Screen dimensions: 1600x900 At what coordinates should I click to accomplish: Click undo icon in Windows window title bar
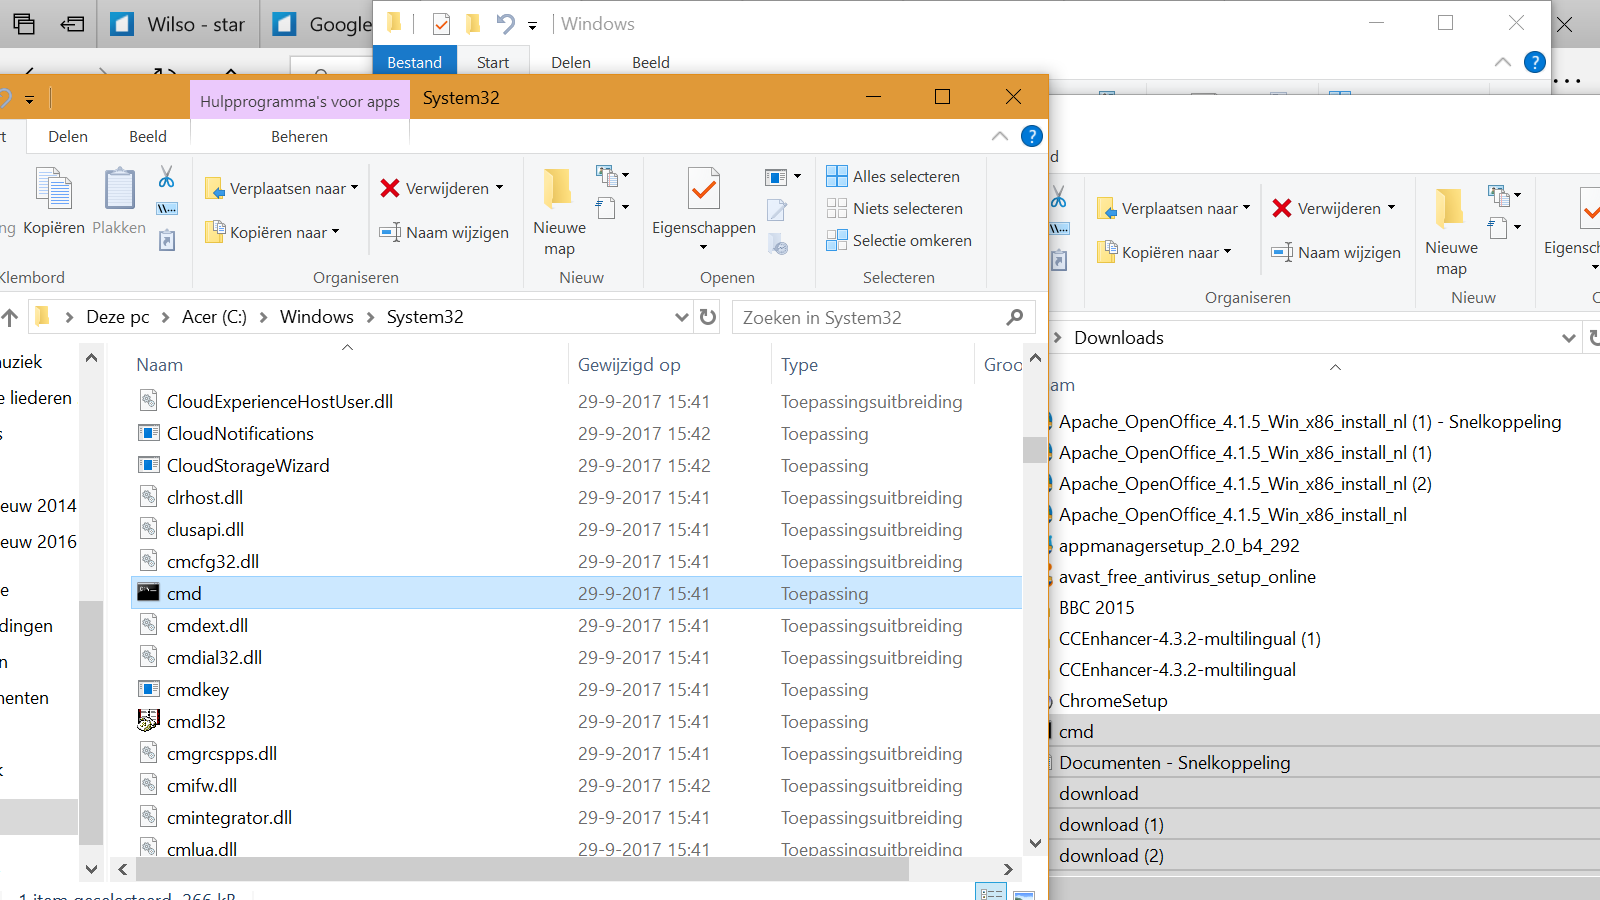(x=506, y=23)
